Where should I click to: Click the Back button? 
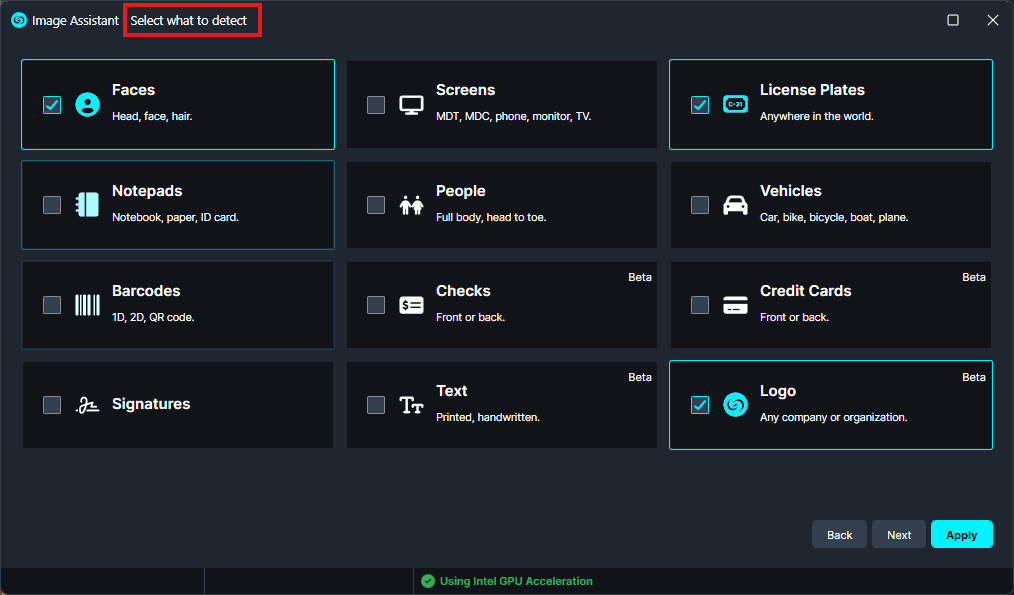click(x=839, y=535)
